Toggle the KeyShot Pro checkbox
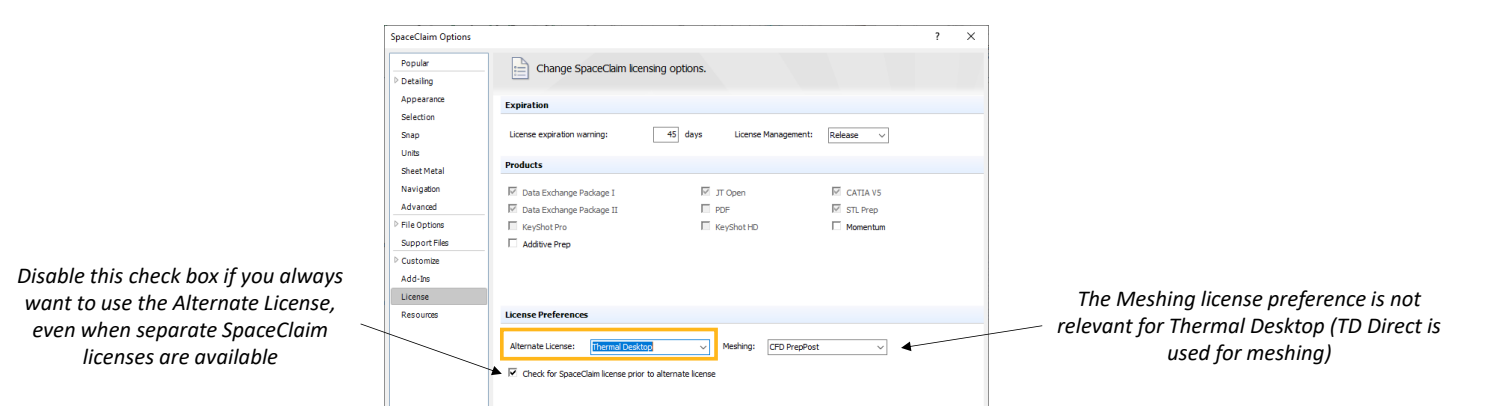The image size is (1491, 410). pos(513,227)
